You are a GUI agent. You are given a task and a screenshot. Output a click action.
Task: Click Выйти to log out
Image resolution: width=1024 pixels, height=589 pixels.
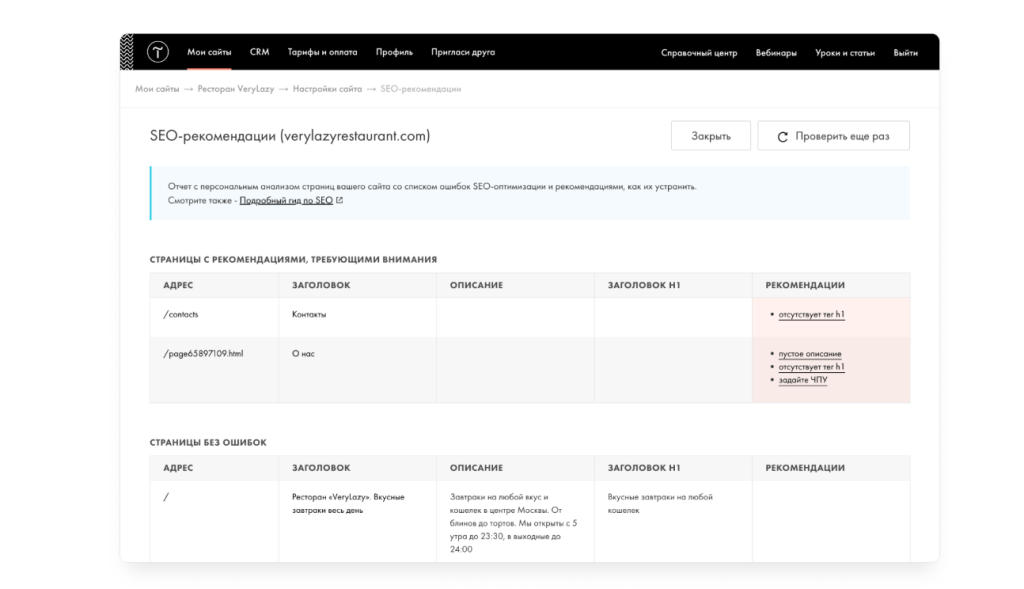[905, 53]
